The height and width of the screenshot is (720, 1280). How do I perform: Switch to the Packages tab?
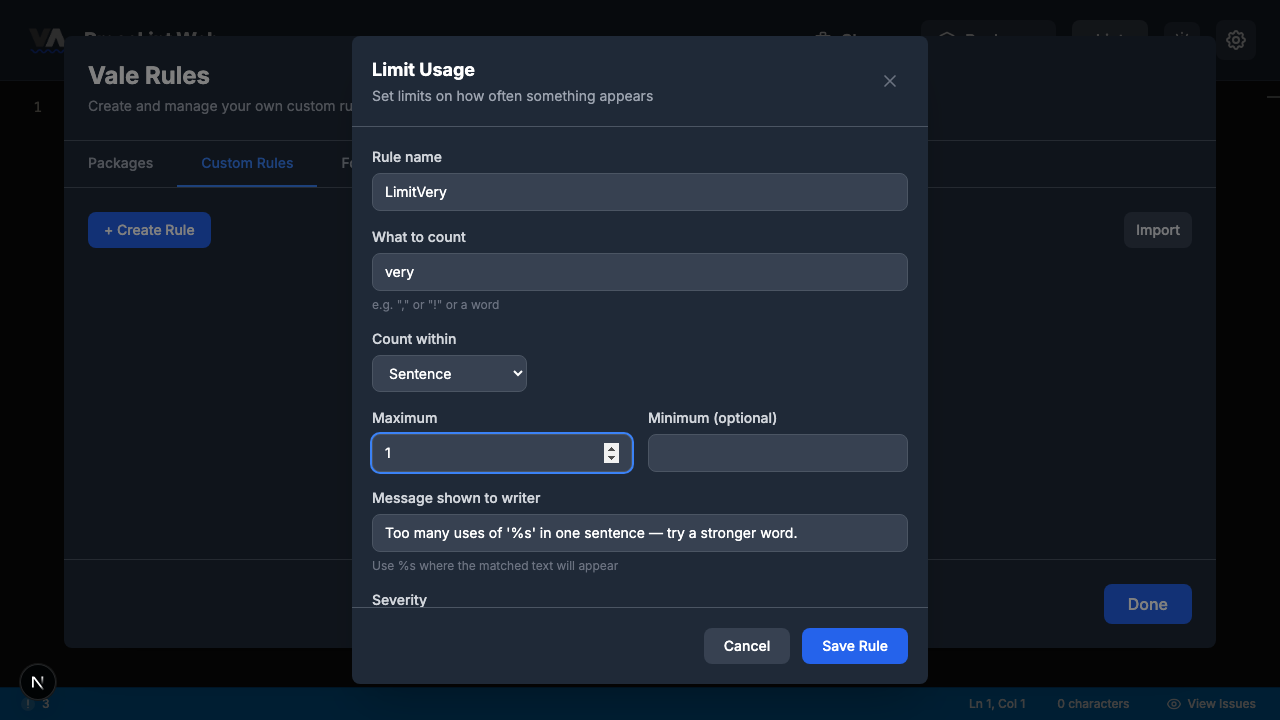120,163
